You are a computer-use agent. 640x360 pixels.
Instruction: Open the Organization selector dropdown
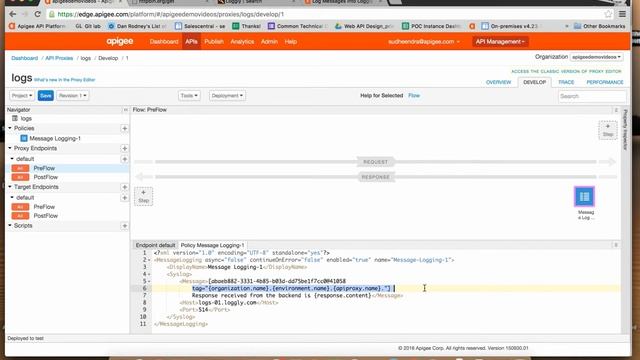pyautogui.click(x=596, y=57)
